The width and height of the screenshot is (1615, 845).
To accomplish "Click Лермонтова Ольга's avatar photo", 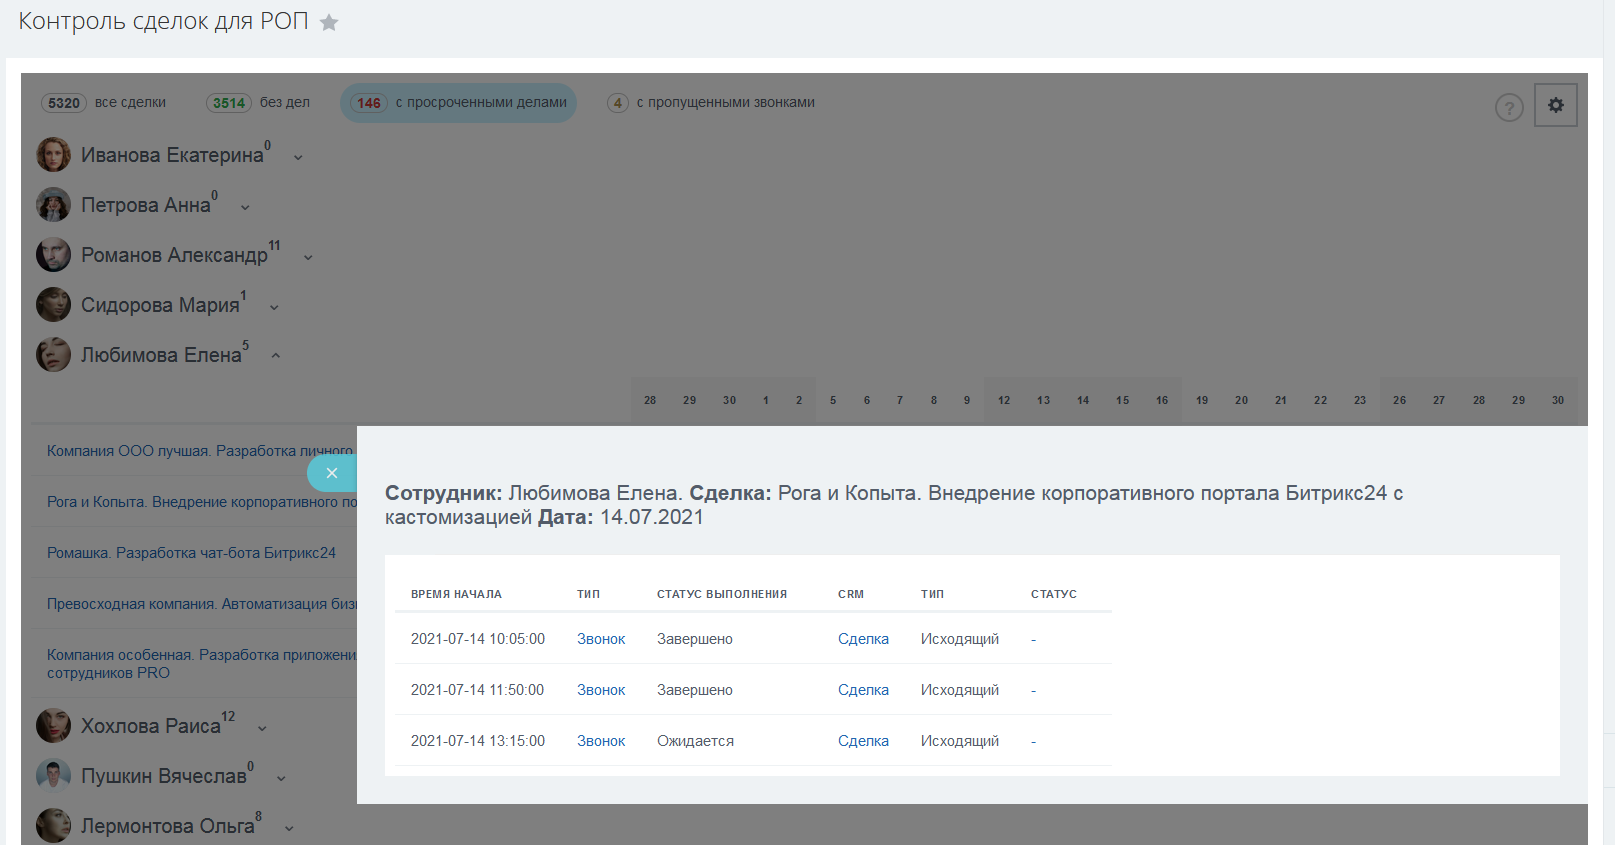I will tap(54, 826).
